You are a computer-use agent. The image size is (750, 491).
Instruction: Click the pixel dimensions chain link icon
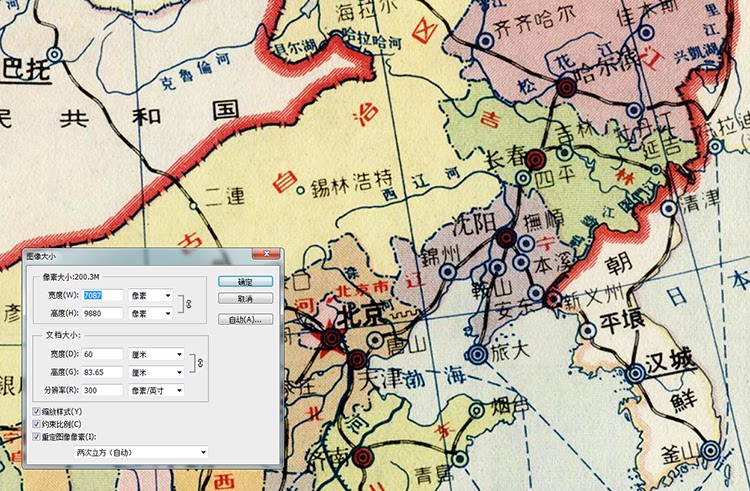(x=189, y=304)
